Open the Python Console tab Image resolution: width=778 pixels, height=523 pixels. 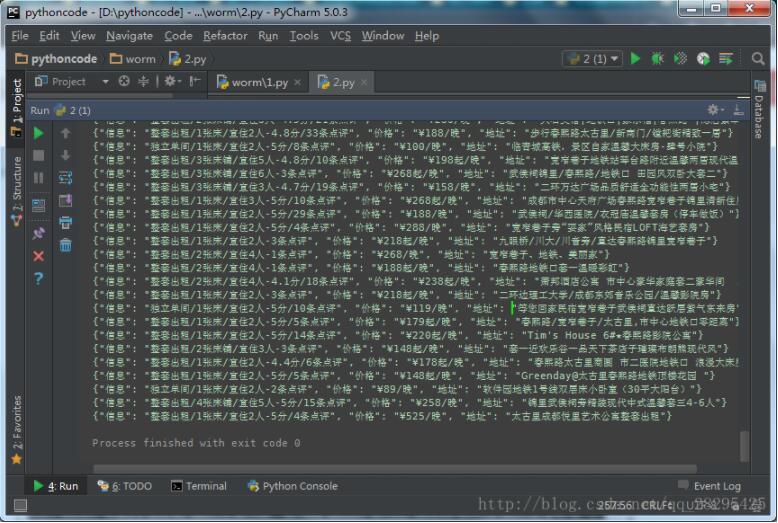pyautogui.click(x=293, y=486)
